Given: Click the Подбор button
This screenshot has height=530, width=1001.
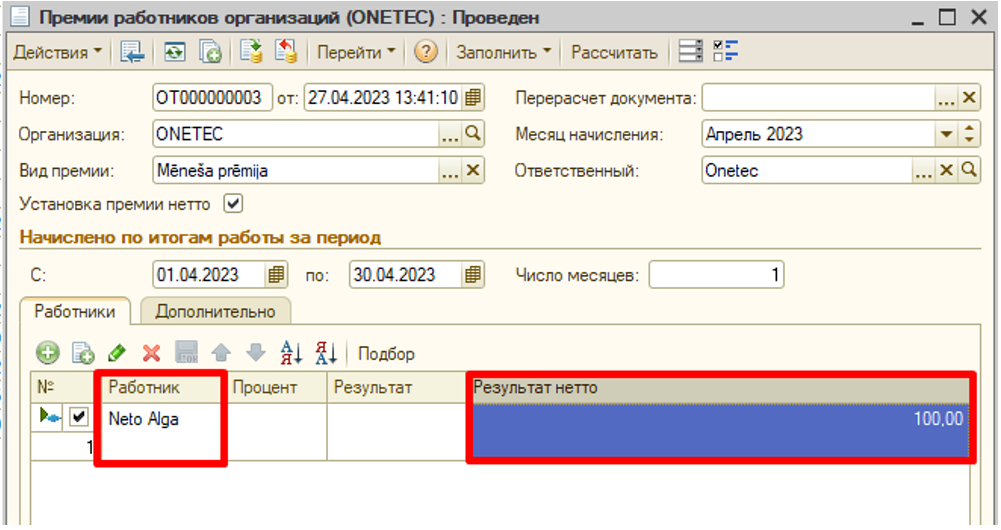Looking at the screenshot, I should click(x=386, y=354).
